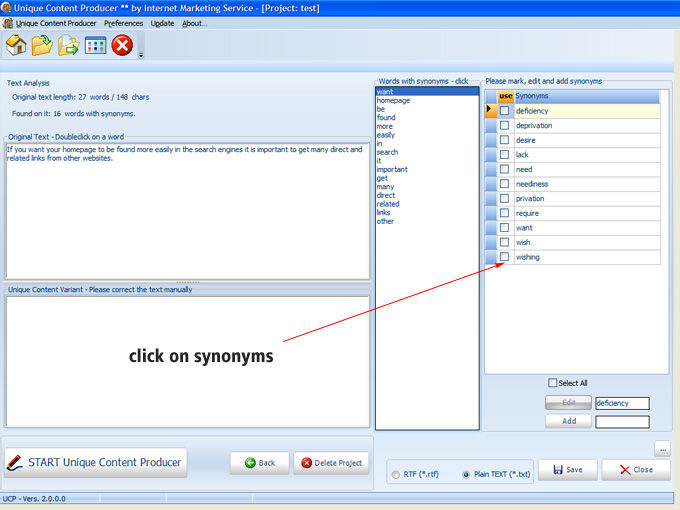Choose Plain TEXT (*.txt) output format
680x510 pixels.
coord(466,474)
